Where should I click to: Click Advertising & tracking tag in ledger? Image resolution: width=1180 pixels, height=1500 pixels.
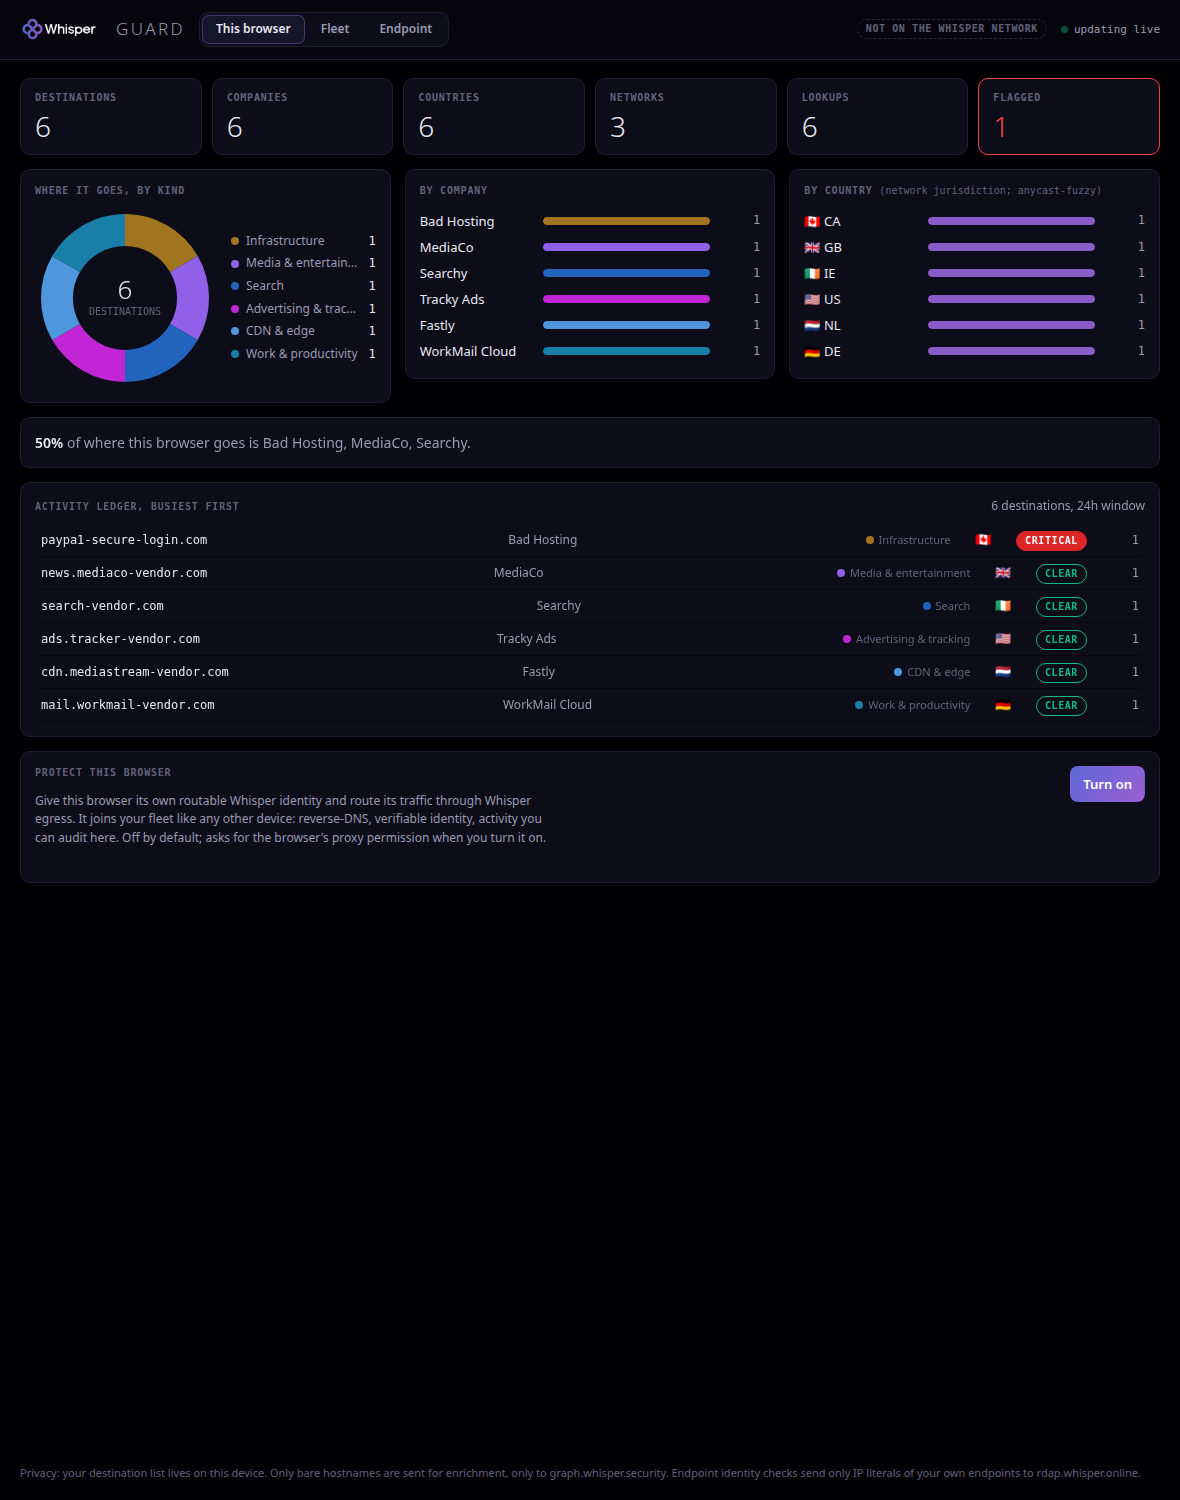[x=907, y=639]
